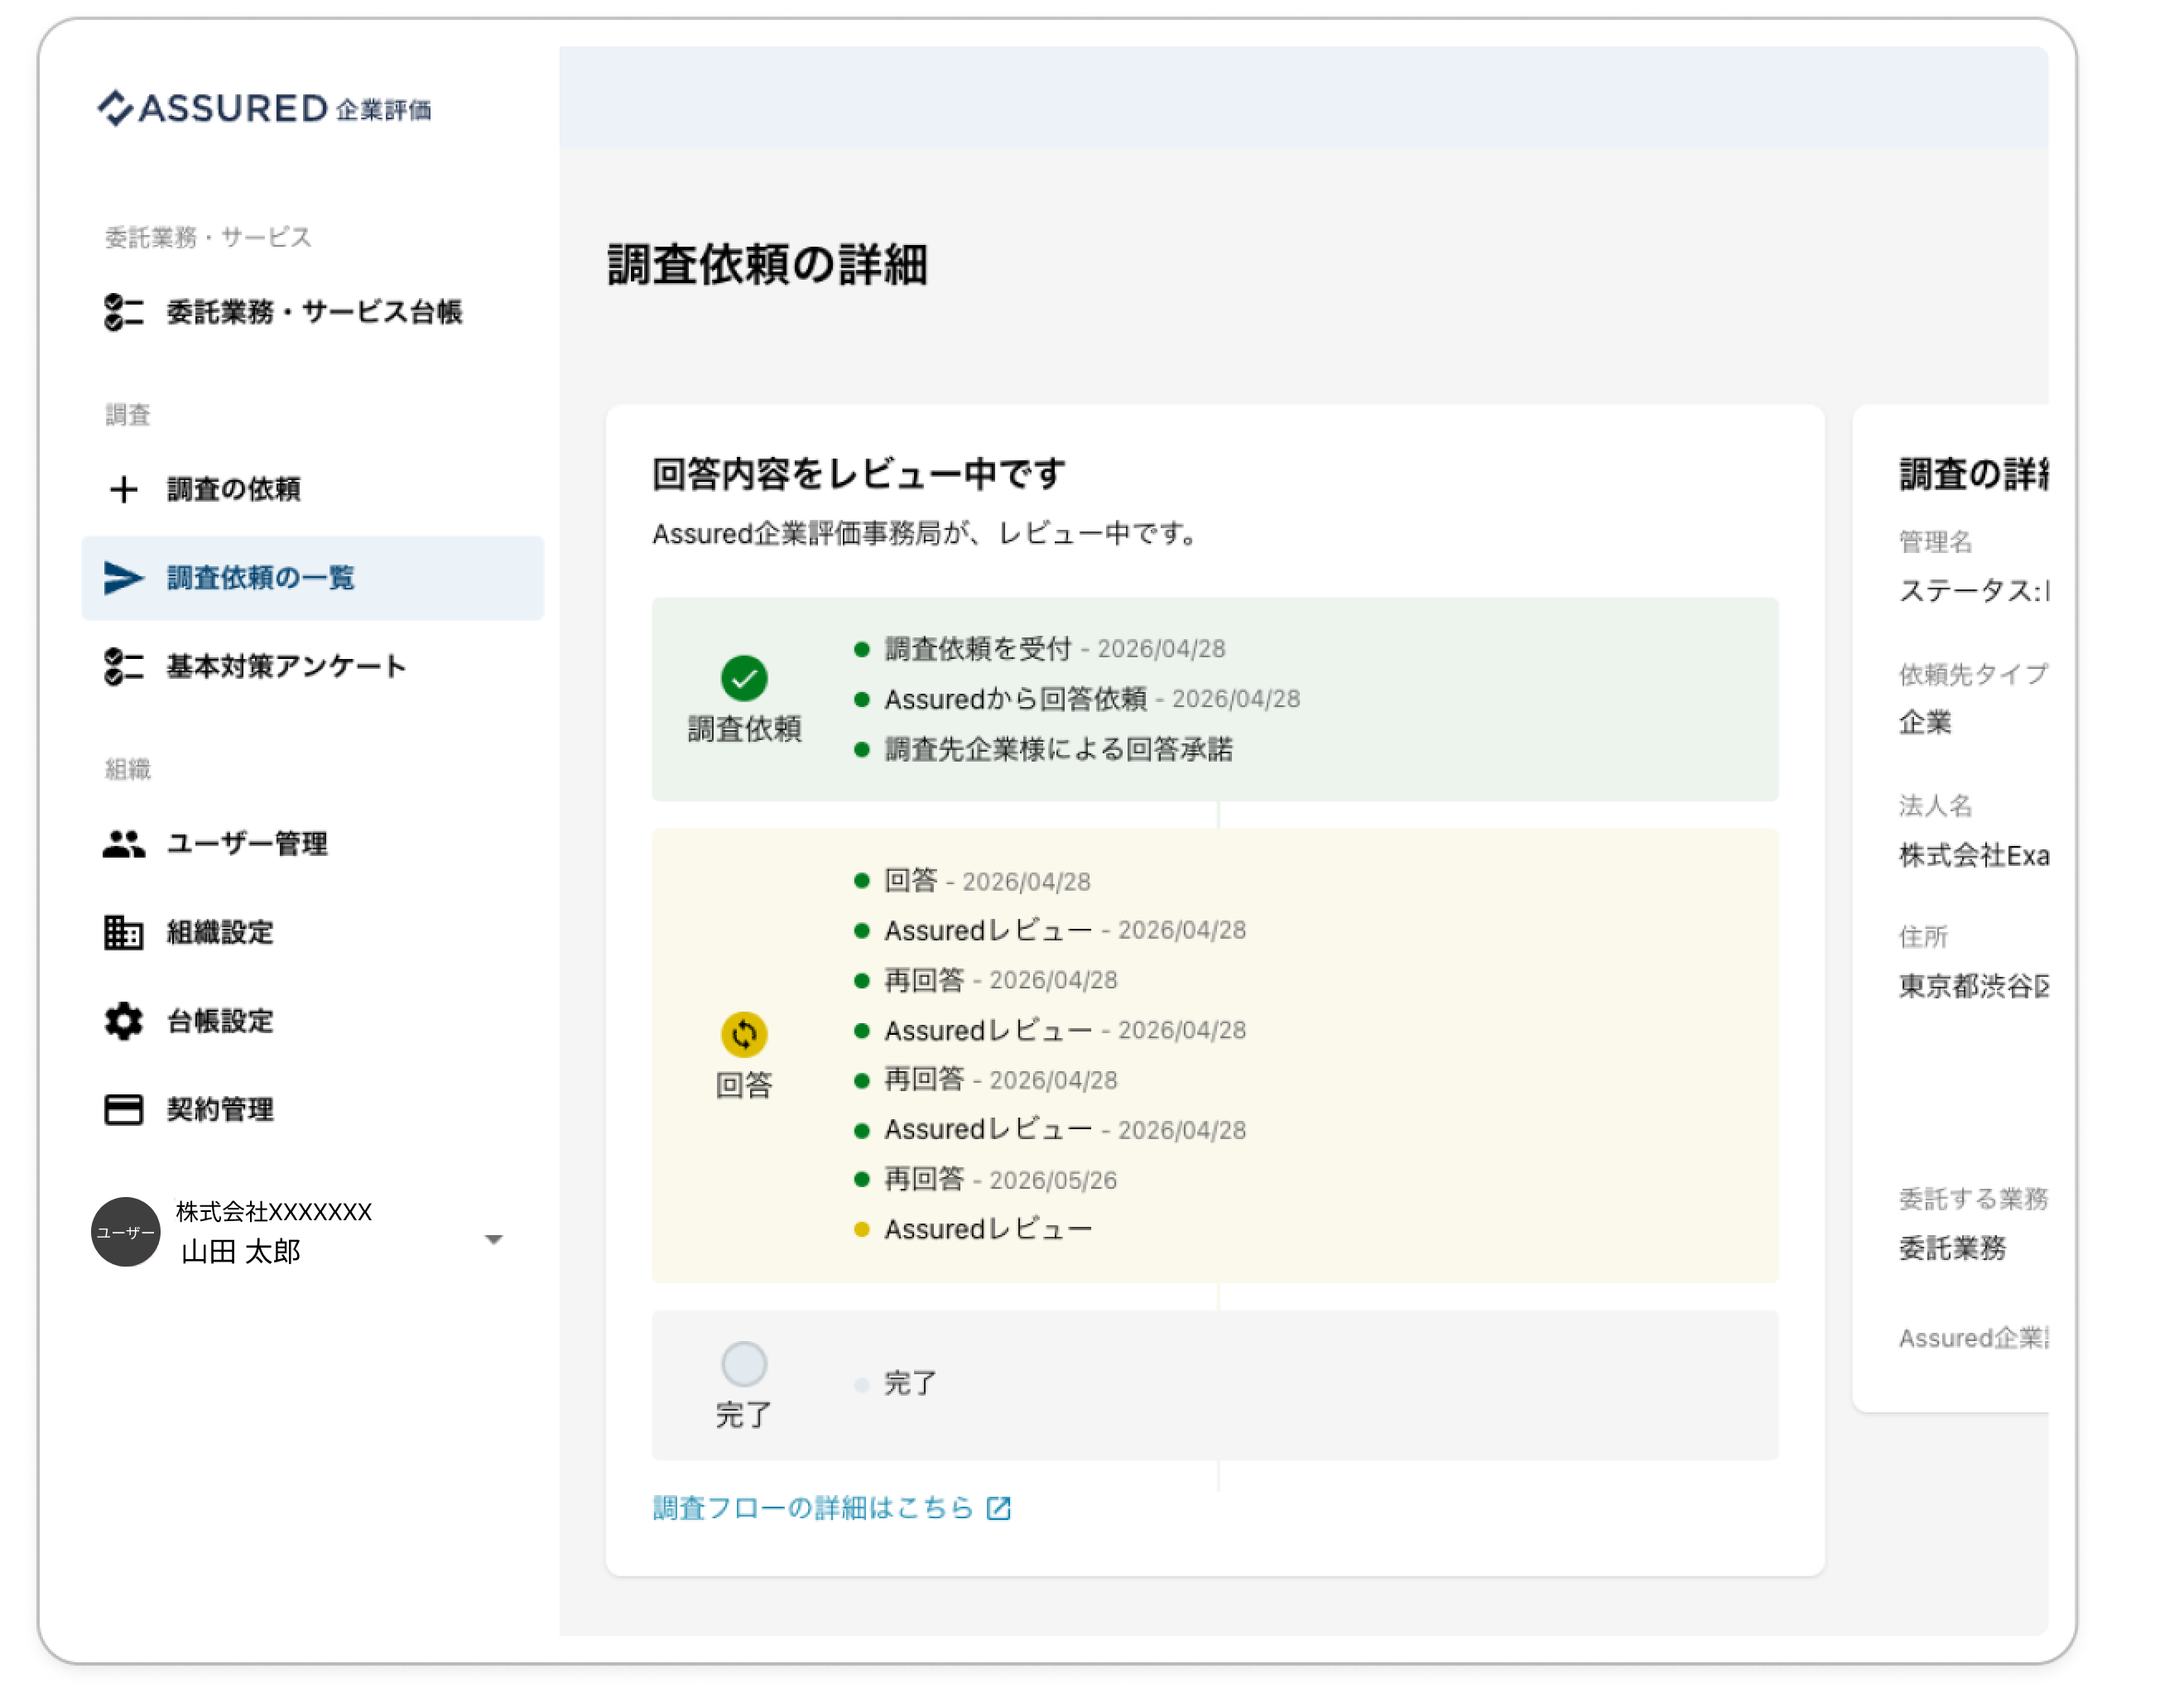2184x1707 pixels.
Task: Click the ユーザー avatar circle
Action: [126, 1233]
